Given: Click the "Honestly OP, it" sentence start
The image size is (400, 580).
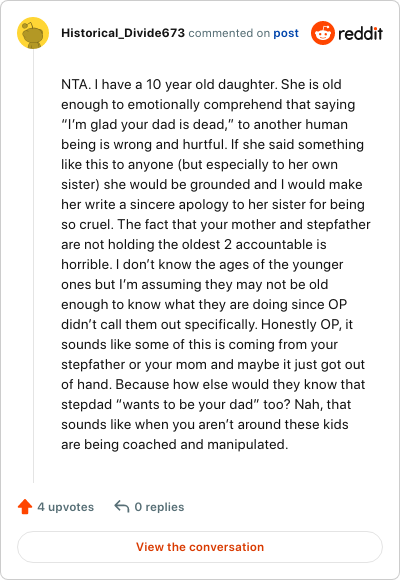Looking at the screenshot, I should click(x=307, y=324).
